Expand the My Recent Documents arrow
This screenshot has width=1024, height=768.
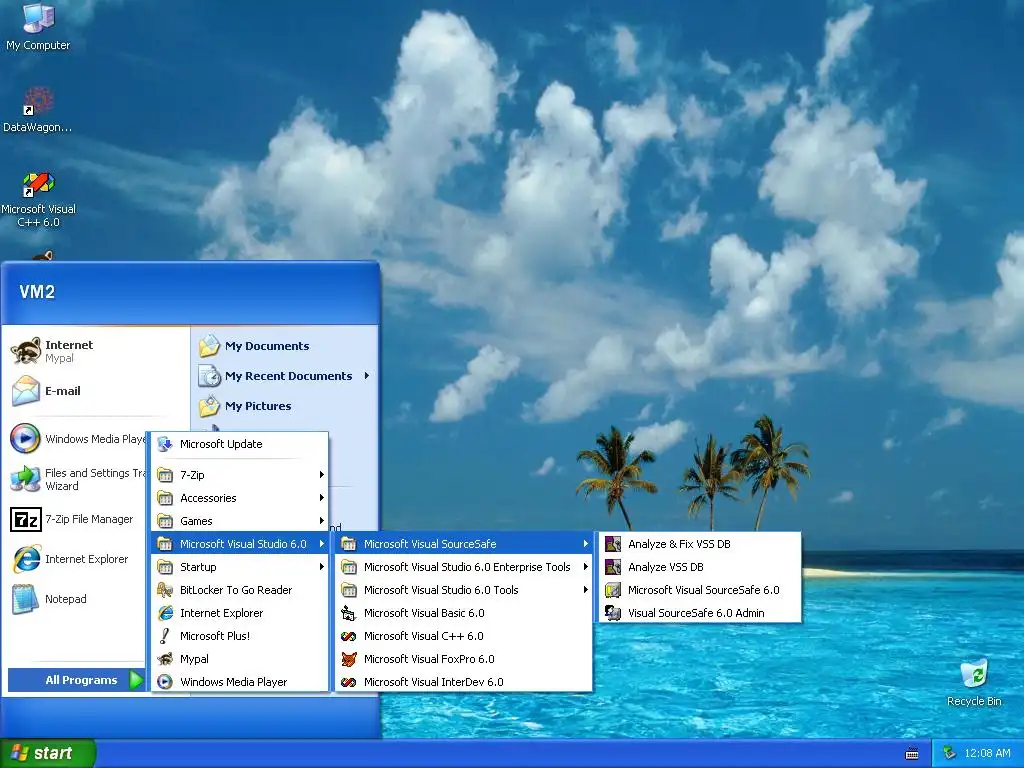(x=366, y=376)
